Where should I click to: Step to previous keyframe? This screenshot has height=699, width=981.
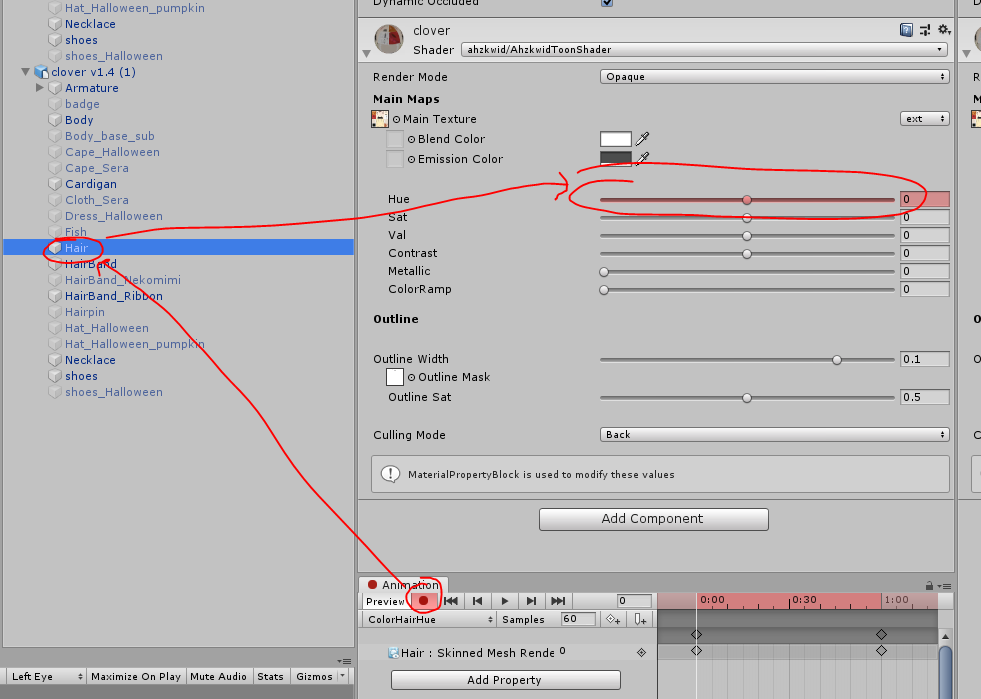477,601
